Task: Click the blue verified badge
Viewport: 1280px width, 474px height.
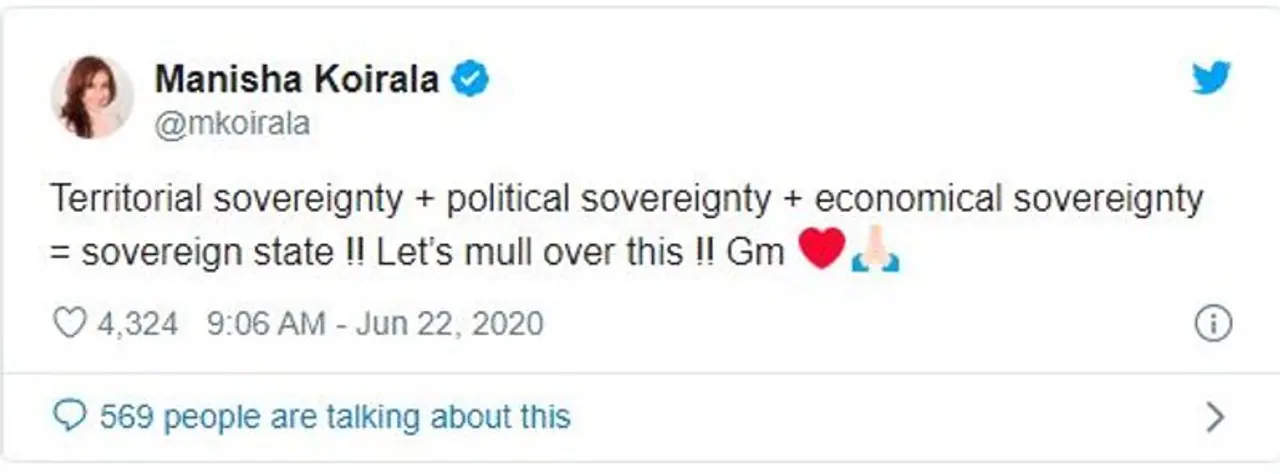Action: click(x=469, y=79)
